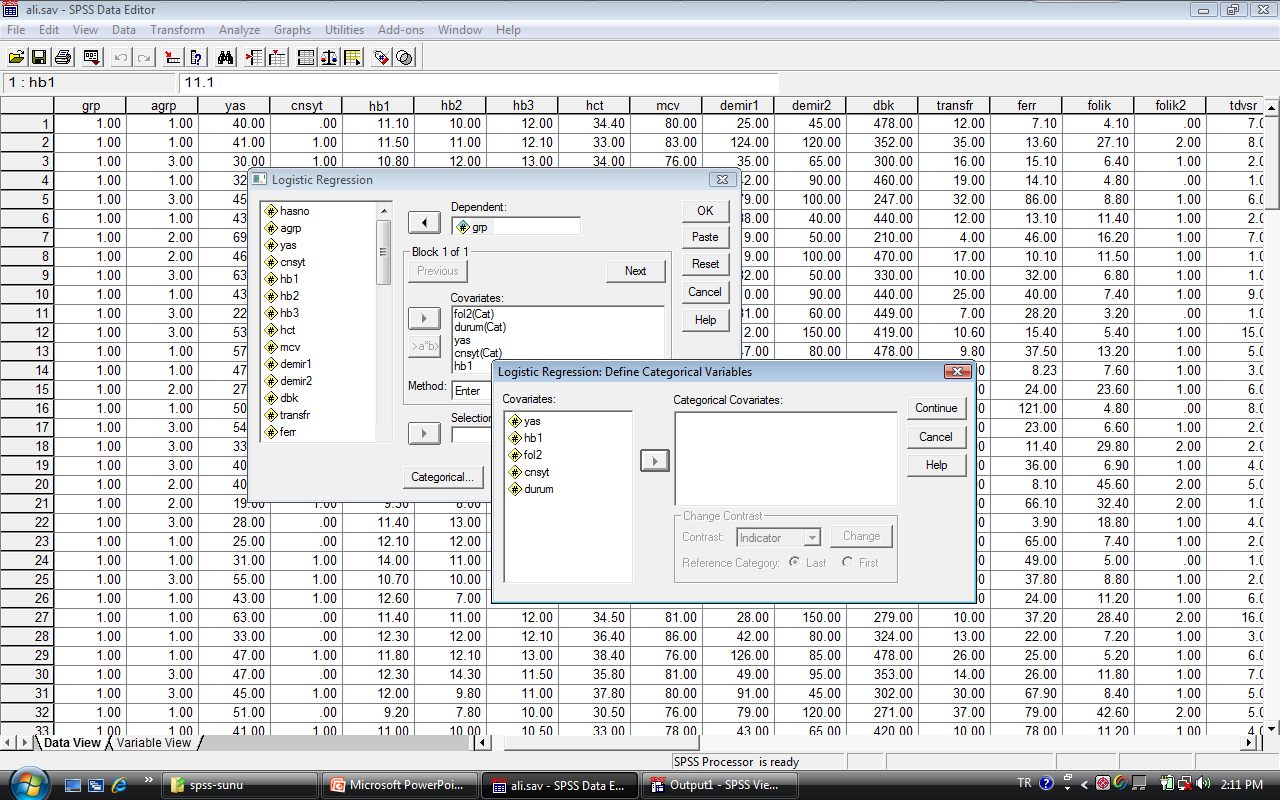Image resolution: width=1280 pixels, height=800 pixels.
Task: Open the Transform menu
Action: tap(177, 30)
